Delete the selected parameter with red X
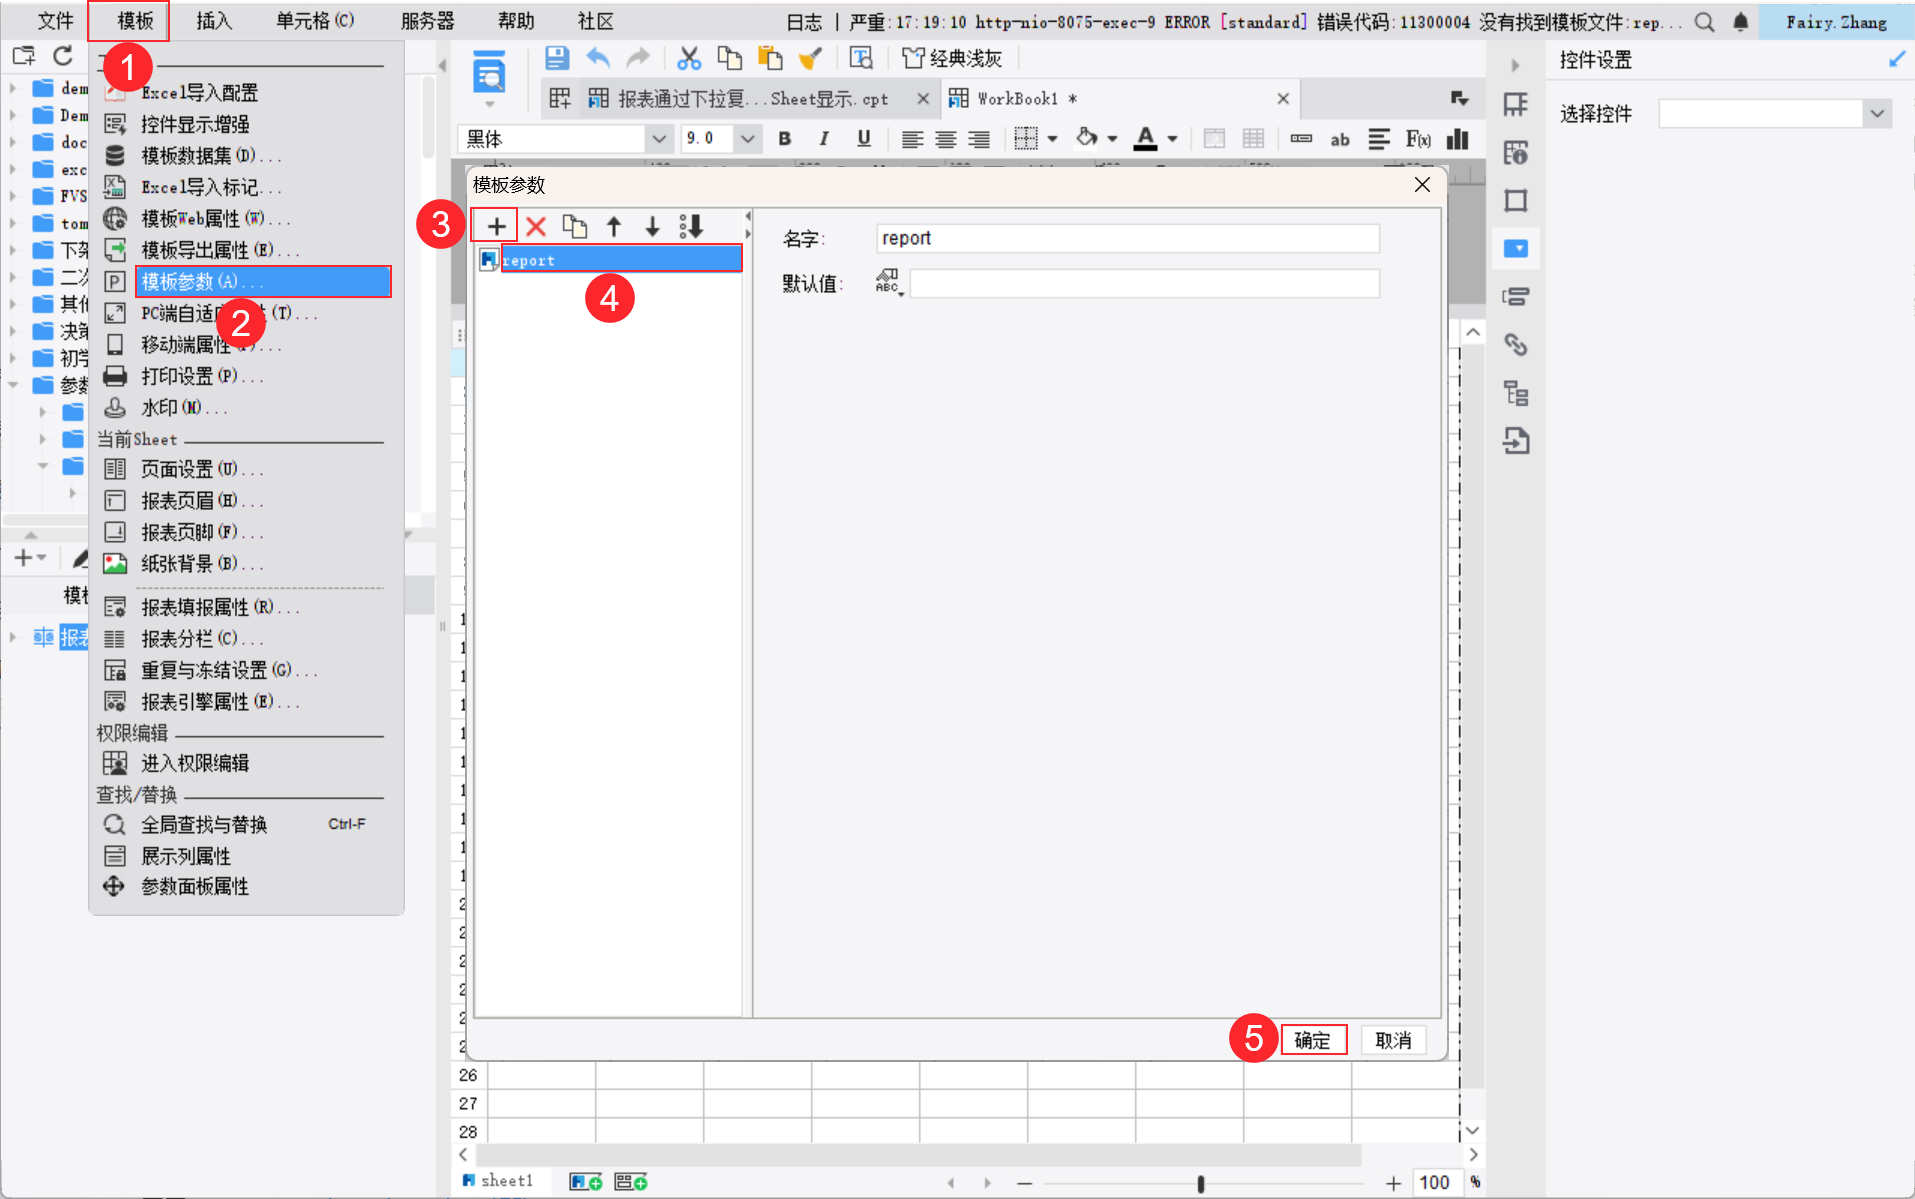The image size is (1915, 1199). (536, 226)
